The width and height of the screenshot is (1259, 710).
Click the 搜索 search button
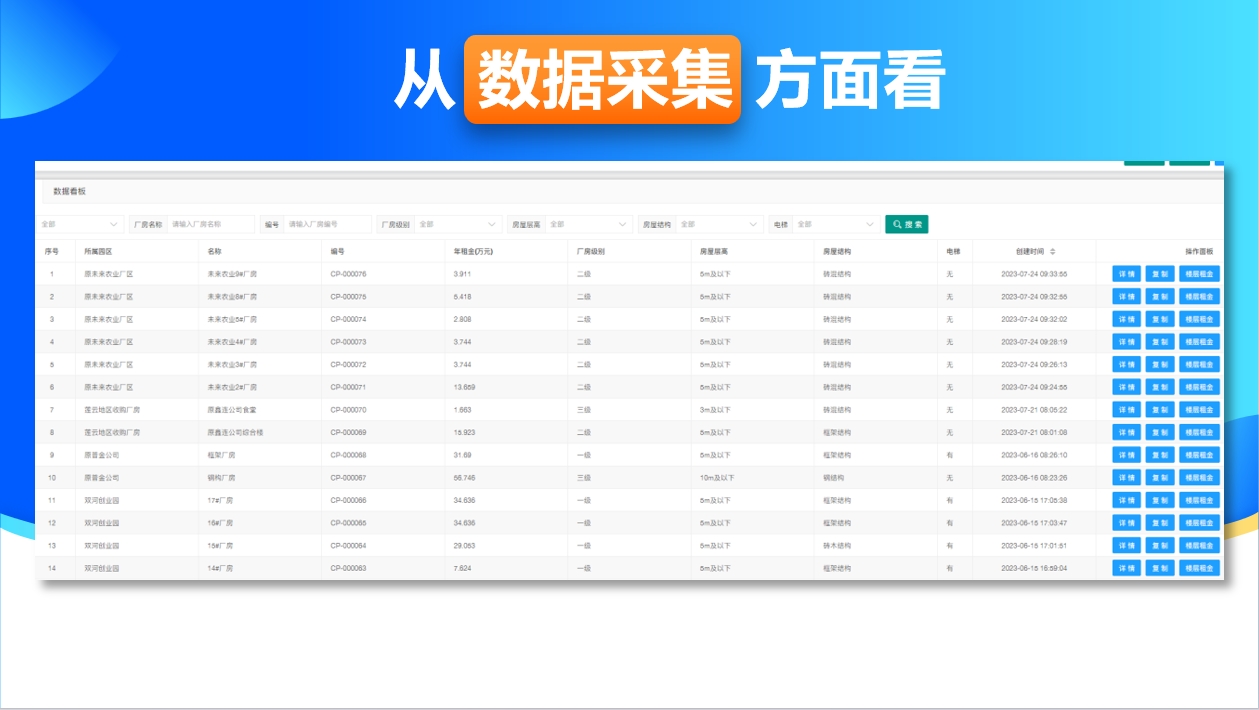click(907, 224)
